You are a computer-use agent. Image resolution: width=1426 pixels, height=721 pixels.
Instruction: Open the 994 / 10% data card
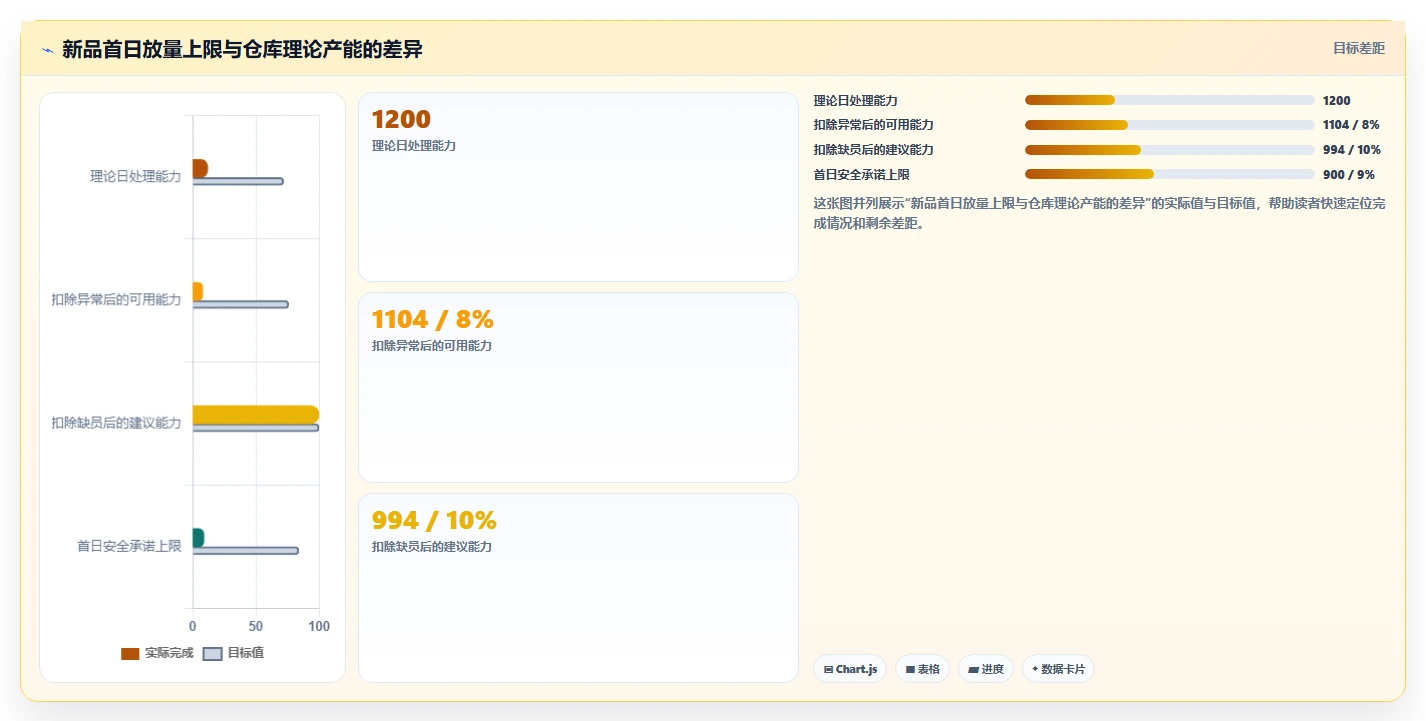click(578, 588)
